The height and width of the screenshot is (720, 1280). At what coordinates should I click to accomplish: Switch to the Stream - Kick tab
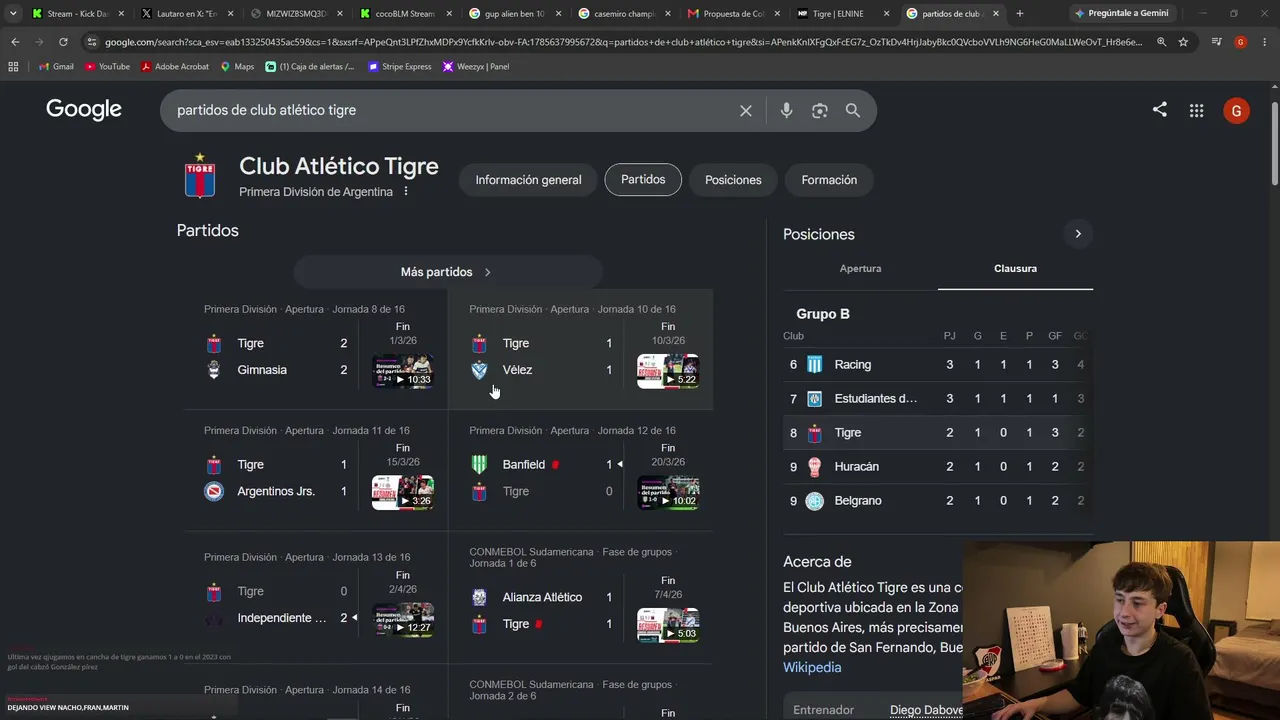(78, 14)
